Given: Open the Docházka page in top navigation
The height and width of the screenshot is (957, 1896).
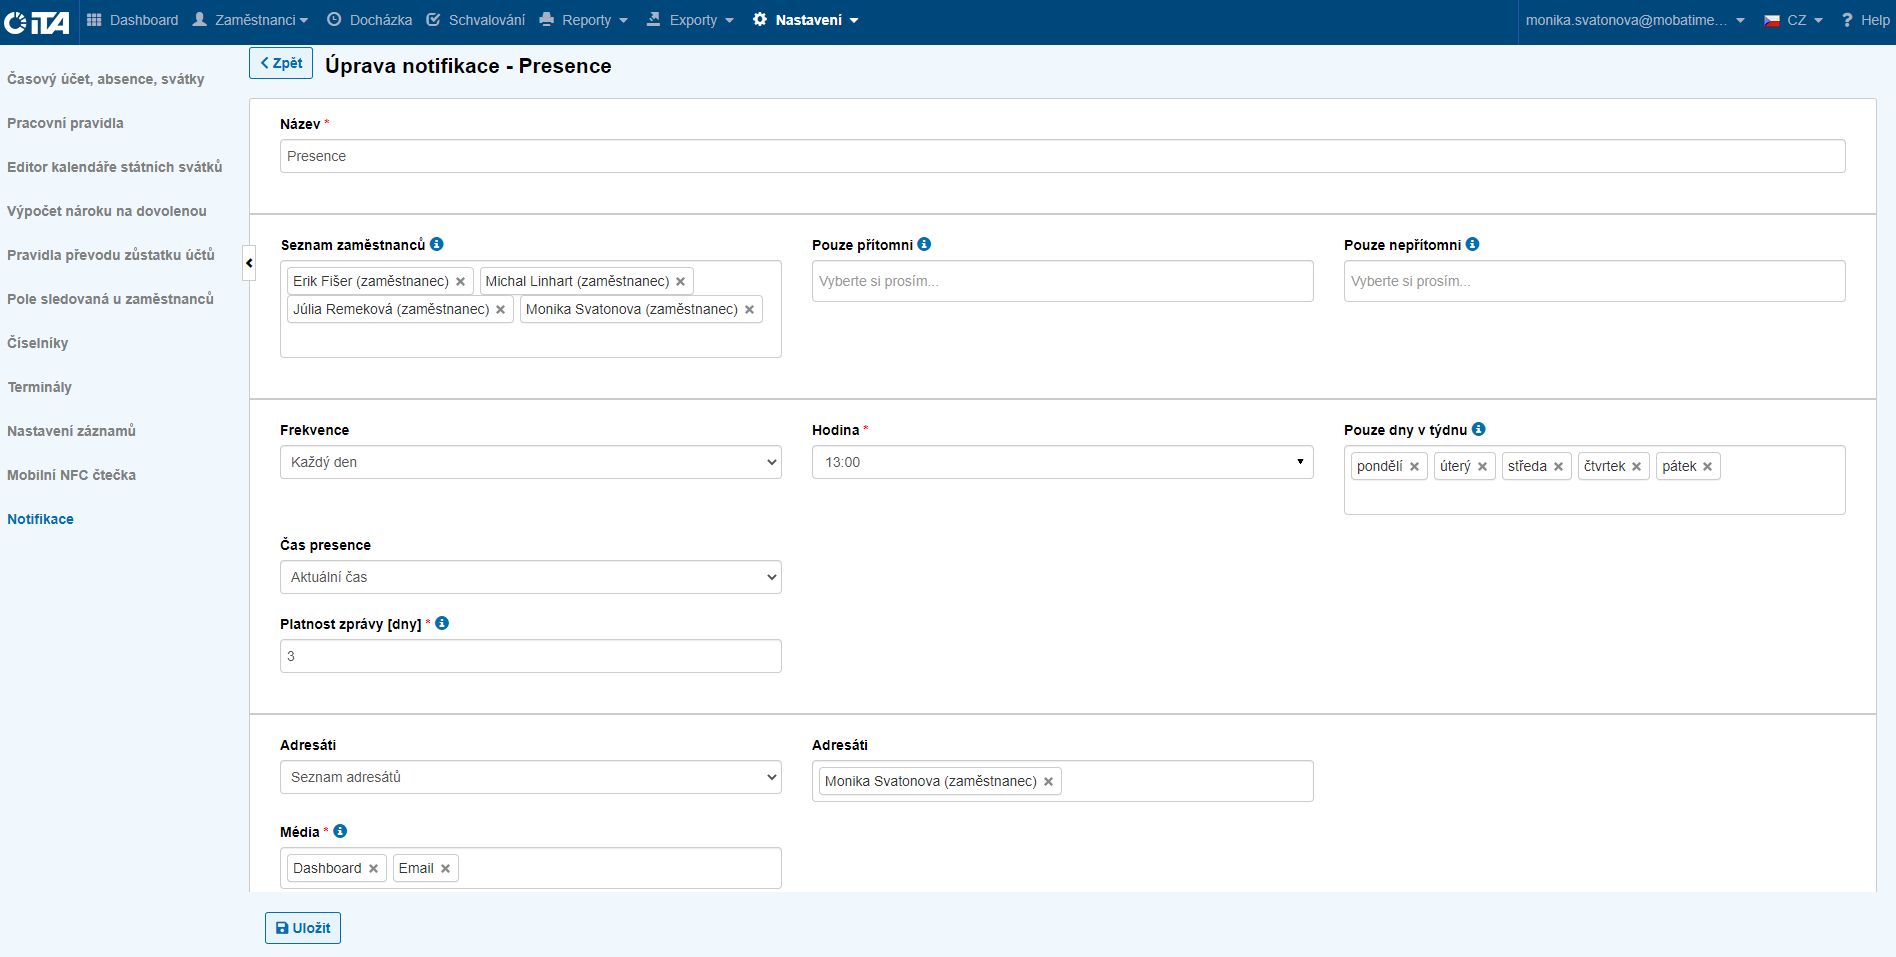Looking at the screenshot, I should (x=369, y=20).
